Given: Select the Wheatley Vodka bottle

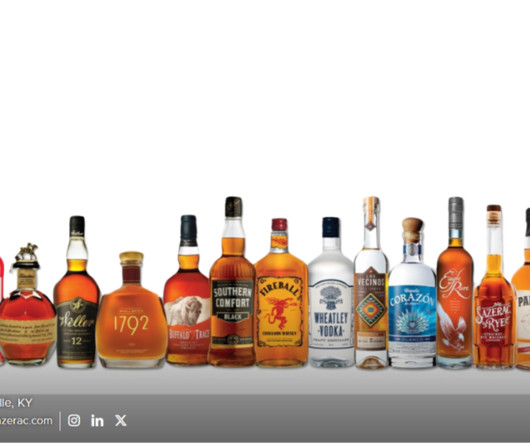Looking at the screenshot, I should point(331,292).
